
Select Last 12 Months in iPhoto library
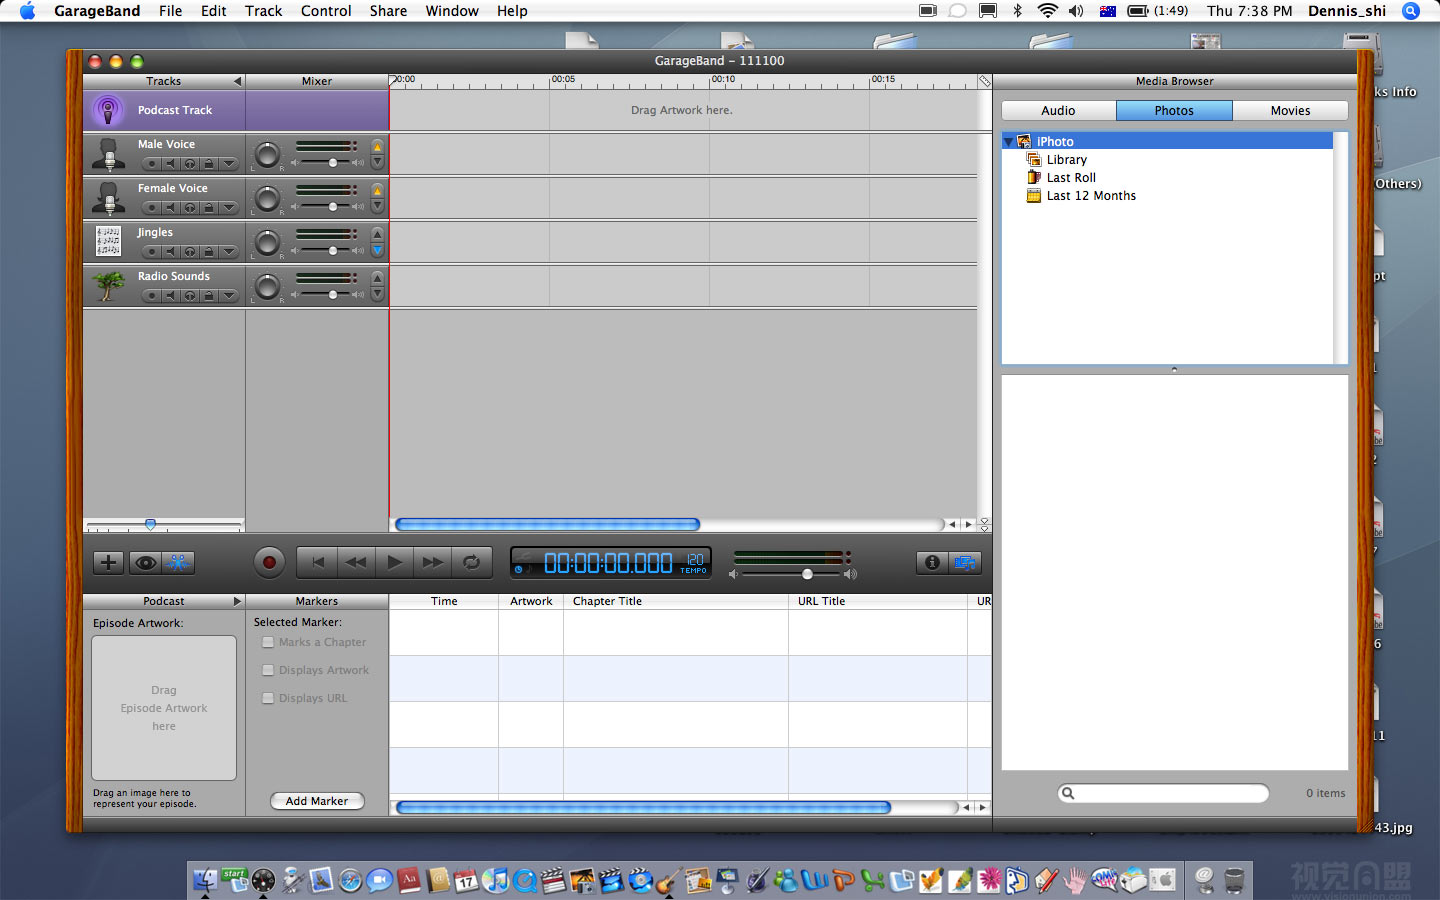click(1091, 195)
